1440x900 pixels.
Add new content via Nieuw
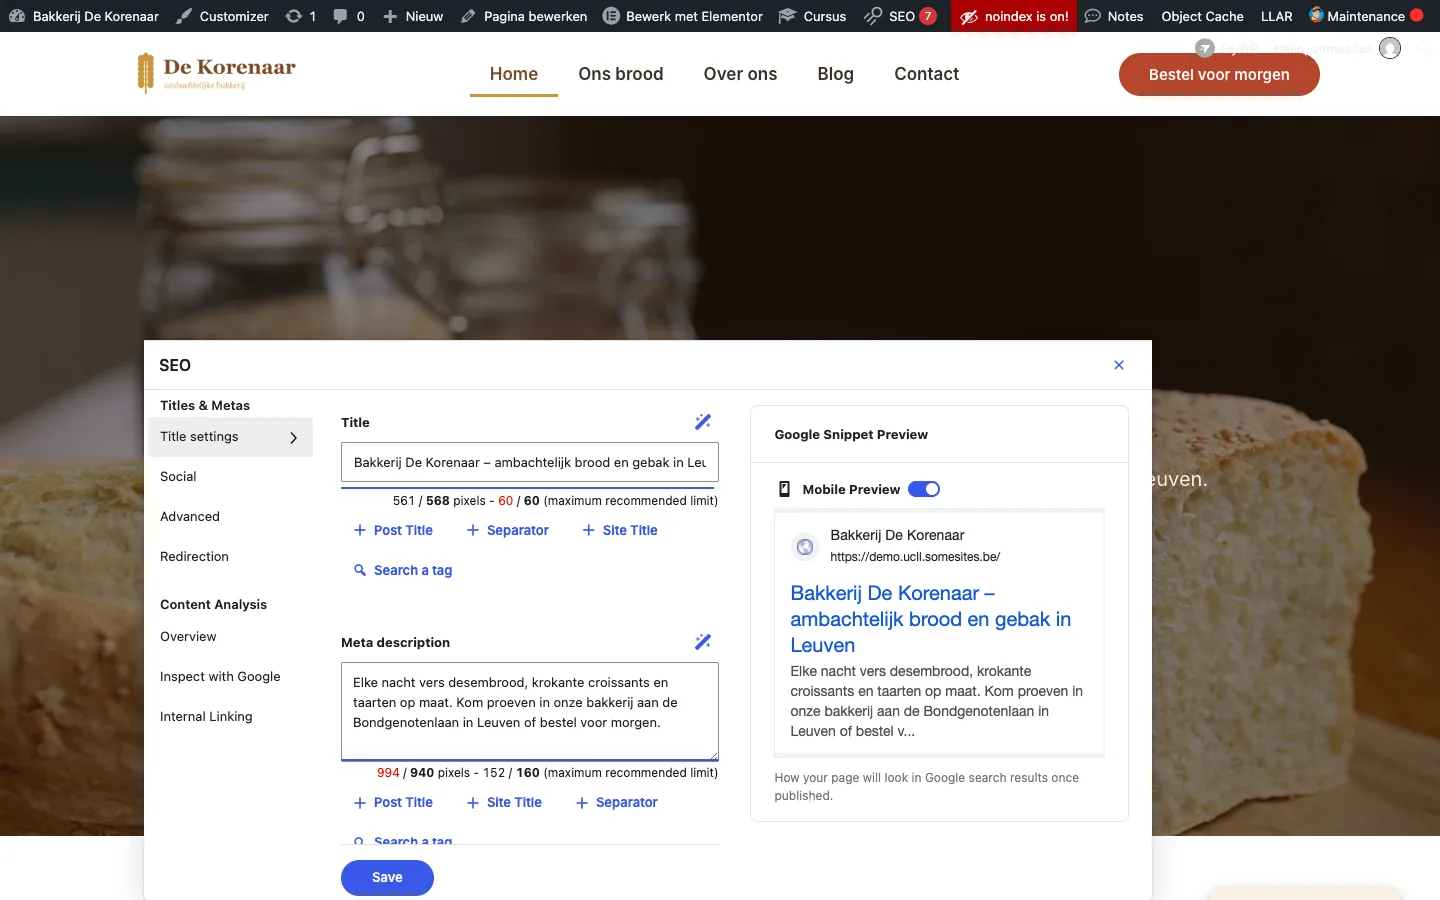click(x=413, y=16)
